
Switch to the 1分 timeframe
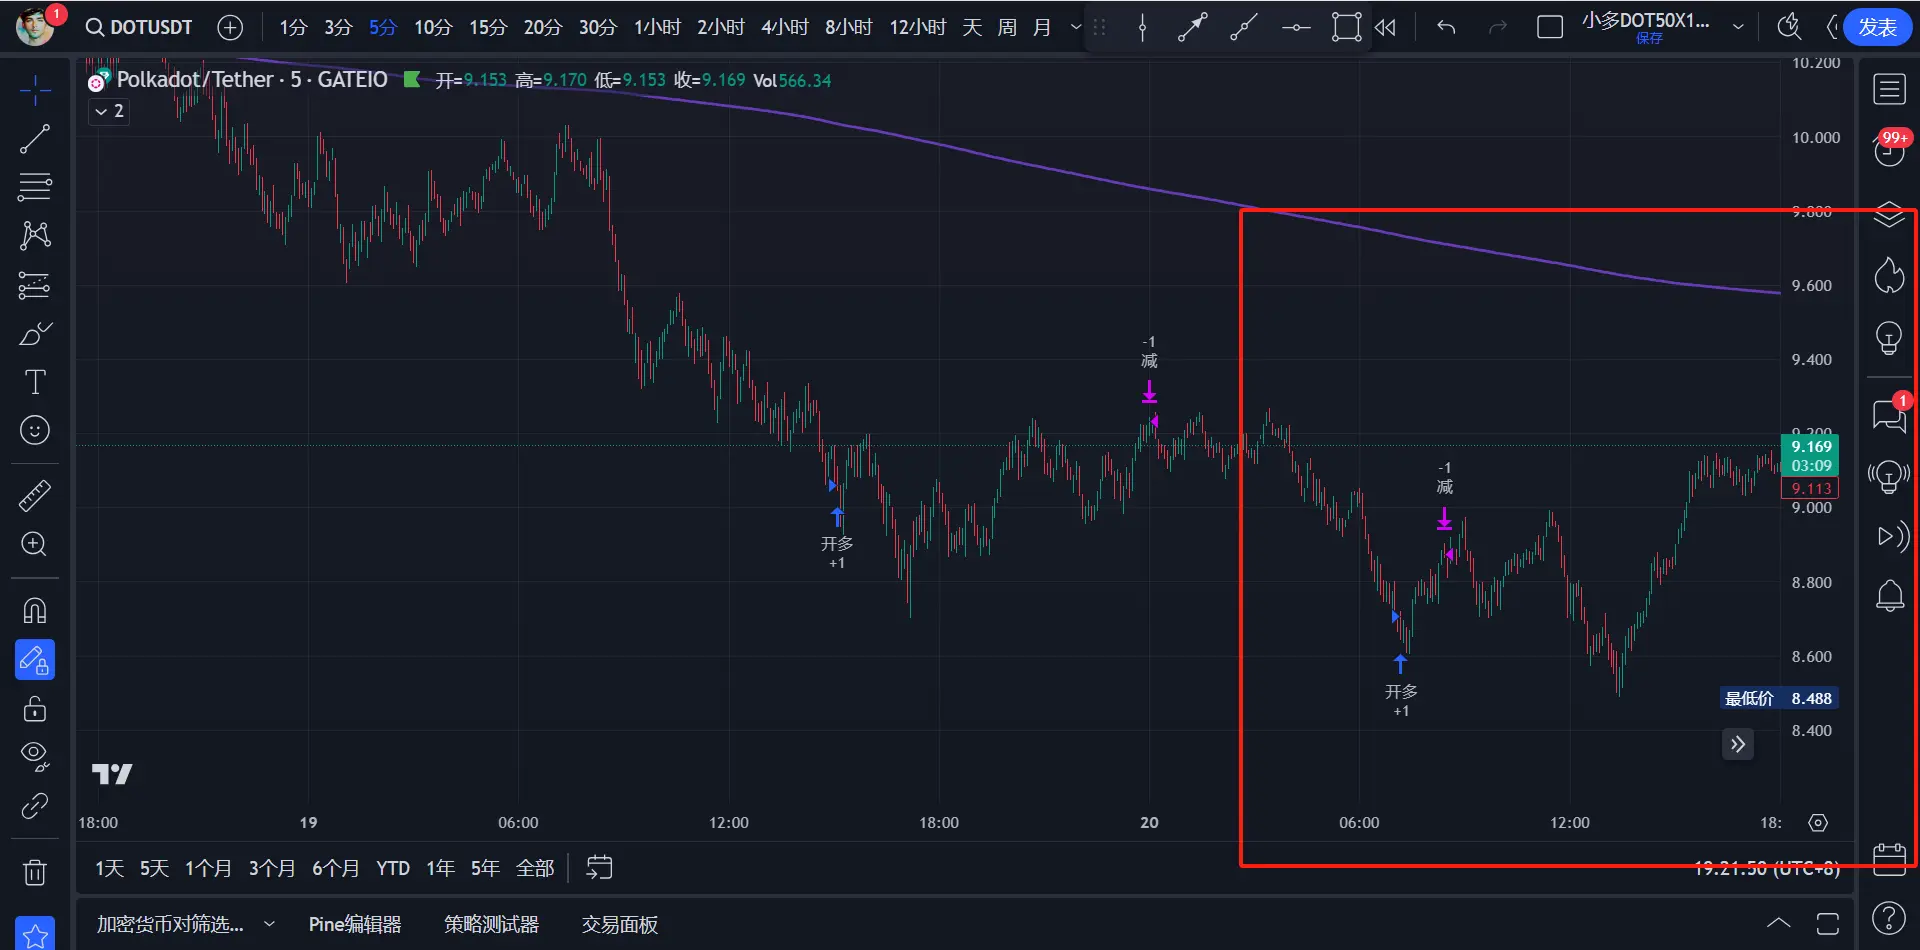point(293,27)
